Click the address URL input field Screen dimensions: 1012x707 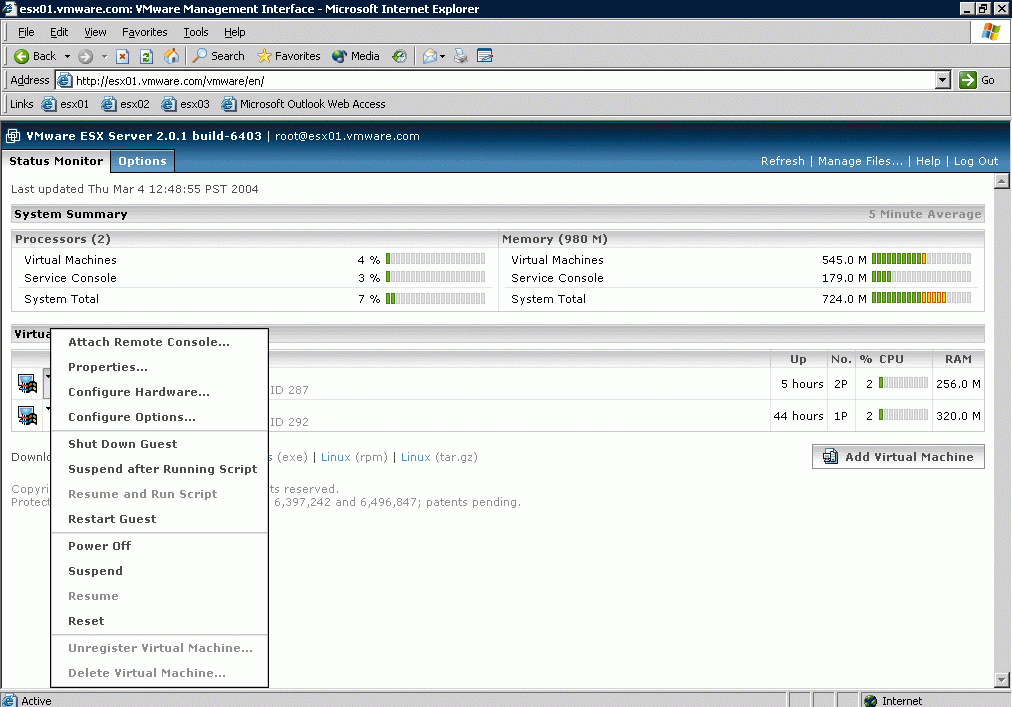[x=500, y=80]
